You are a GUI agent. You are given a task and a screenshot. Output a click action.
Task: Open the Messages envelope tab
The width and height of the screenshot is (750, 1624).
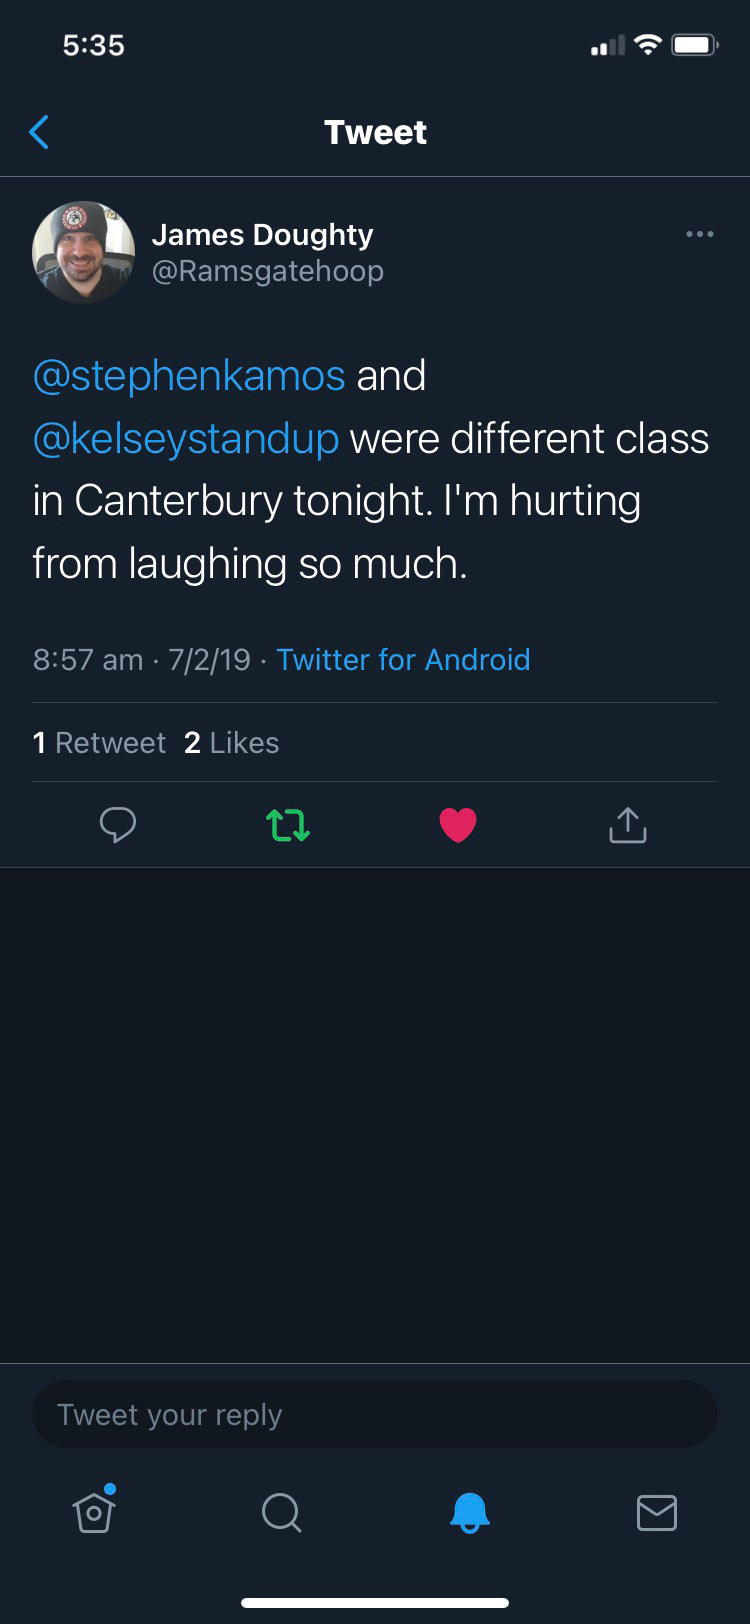pyautogui.click(x=657, y=1512)
